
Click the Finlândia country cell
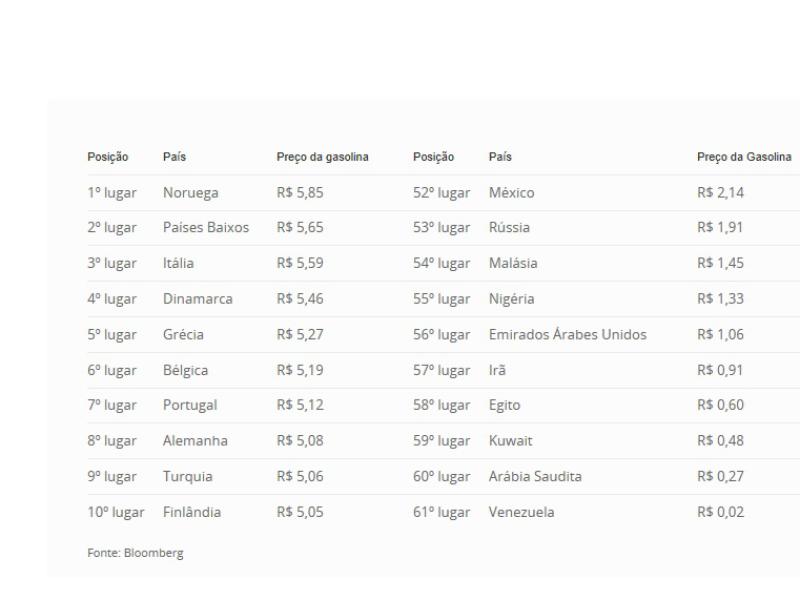(x=192, y=512)
